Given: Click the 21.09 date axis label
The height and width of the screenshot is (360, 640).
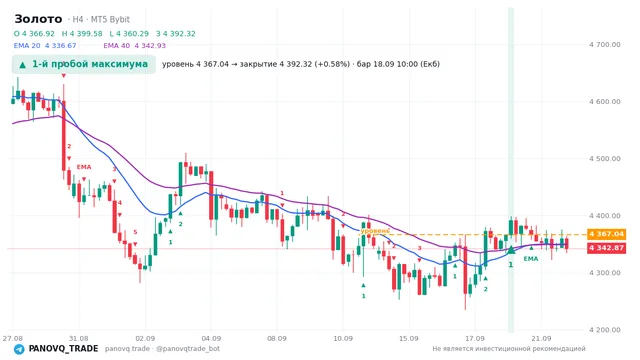Looking at the screenshot, I should pos(541,338).
